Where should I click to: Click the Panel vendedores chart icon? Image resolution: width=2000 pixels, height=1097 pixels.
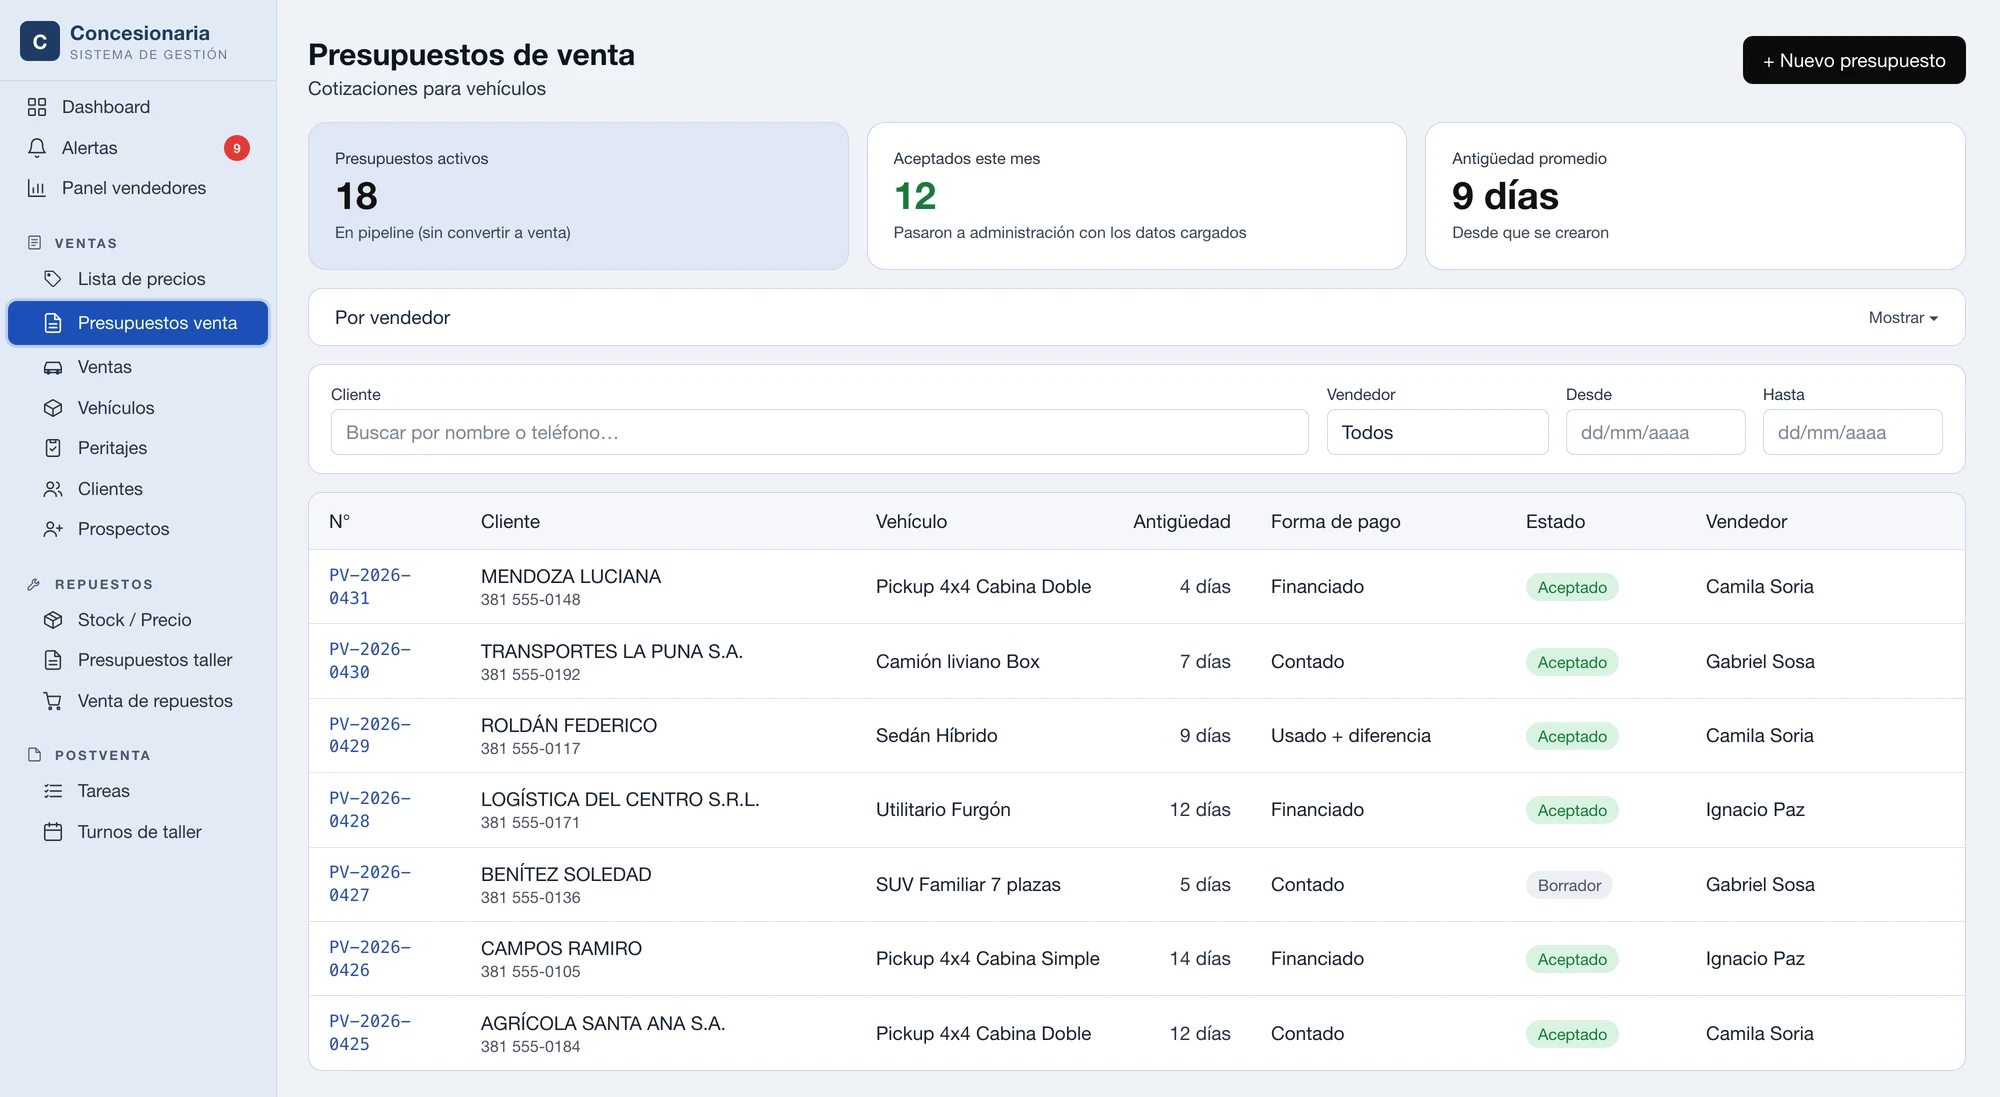[37, 188]
